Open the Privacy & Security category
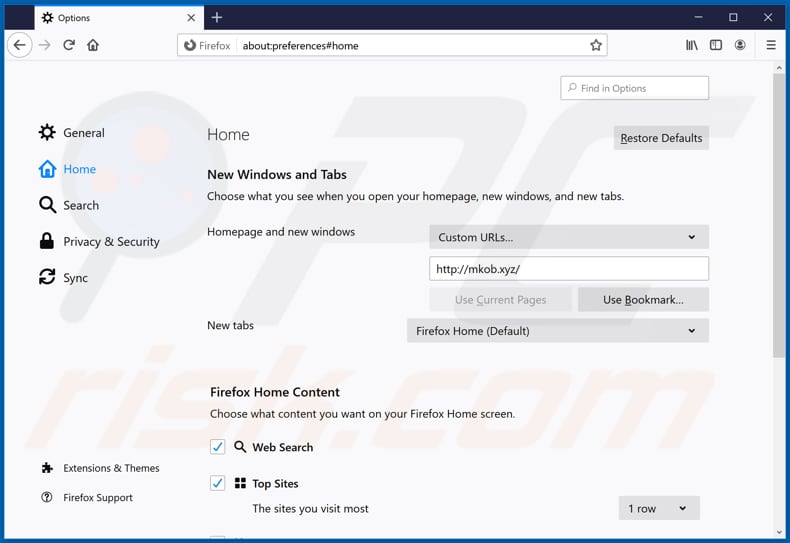 click(x=99, y=241)
